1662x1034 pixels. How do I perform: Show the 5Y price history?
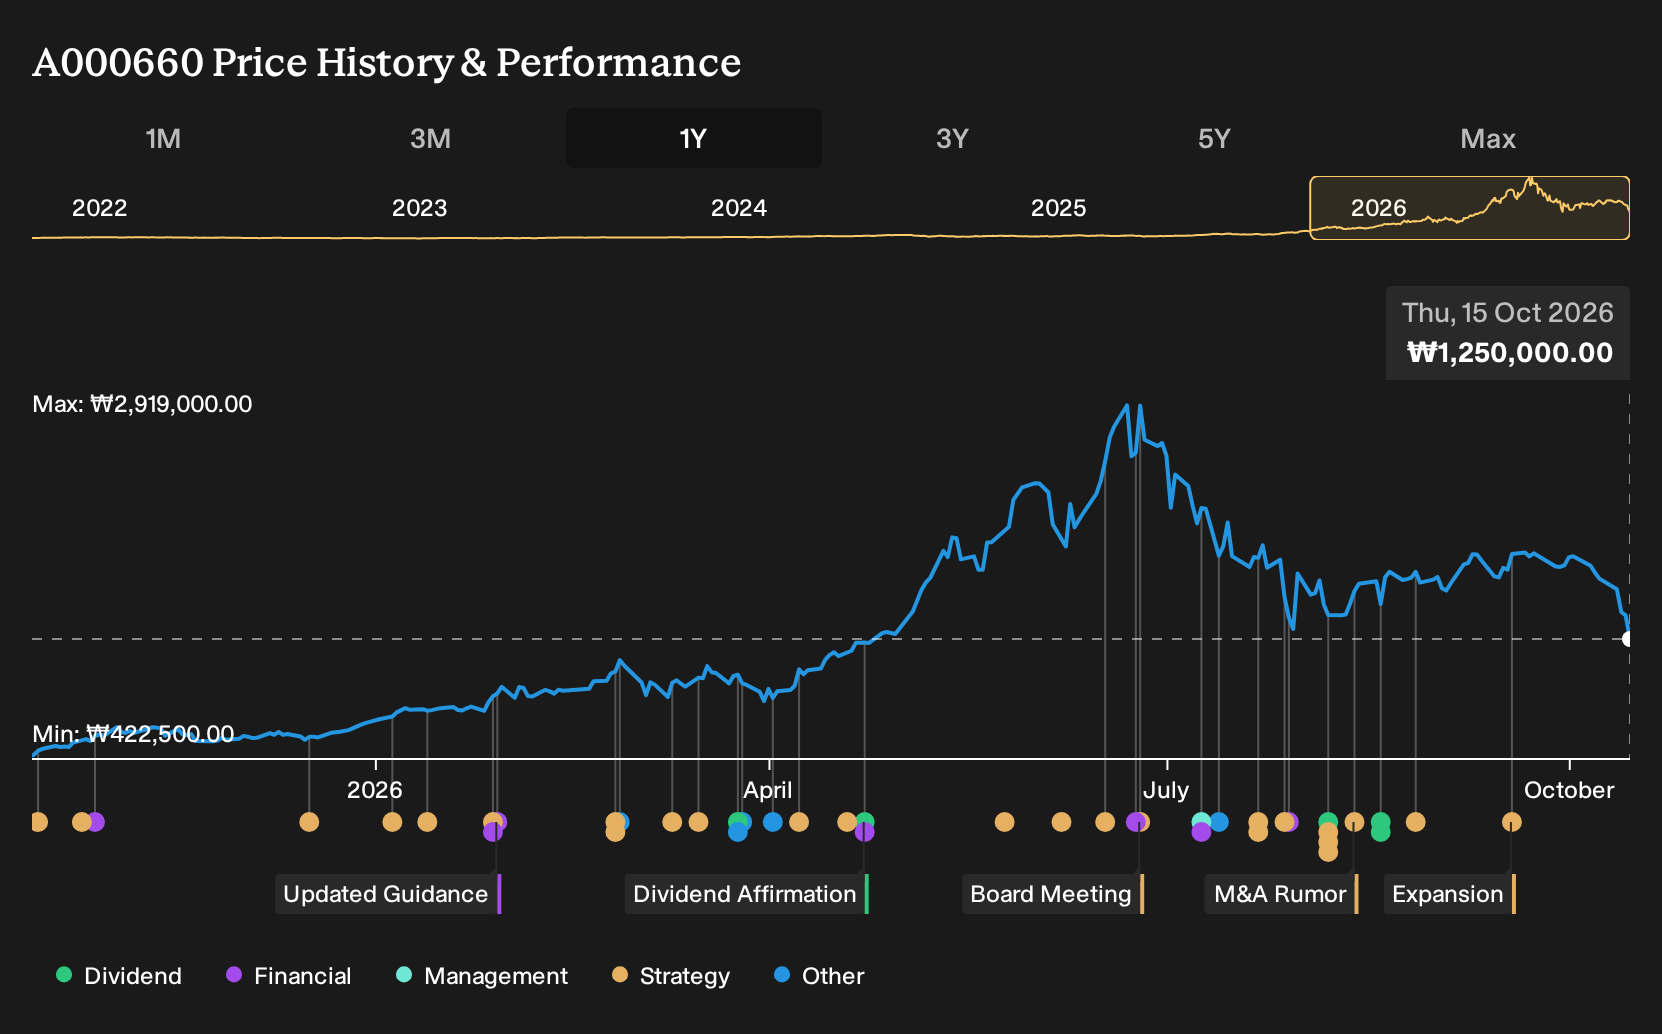(x=1214, y=138)
